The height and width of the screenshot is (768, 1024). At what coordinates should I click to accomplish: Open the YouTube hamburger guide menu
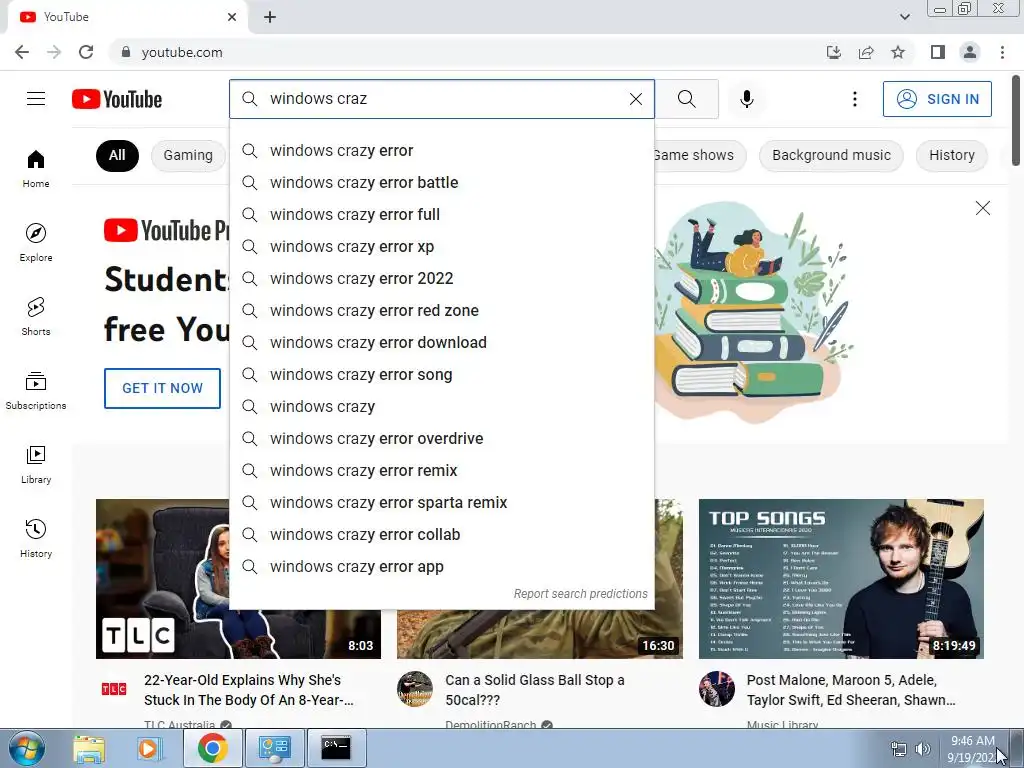[x=36, y=99]
